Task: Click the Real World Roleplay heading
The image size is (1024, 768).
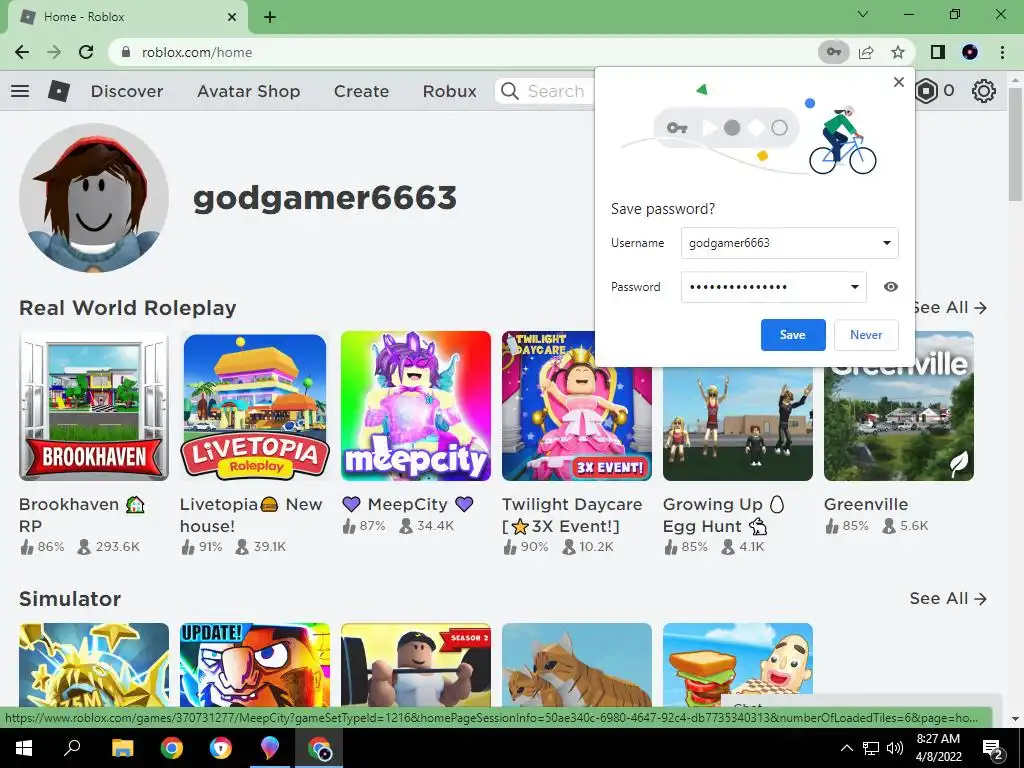Action: coord(127,308)
